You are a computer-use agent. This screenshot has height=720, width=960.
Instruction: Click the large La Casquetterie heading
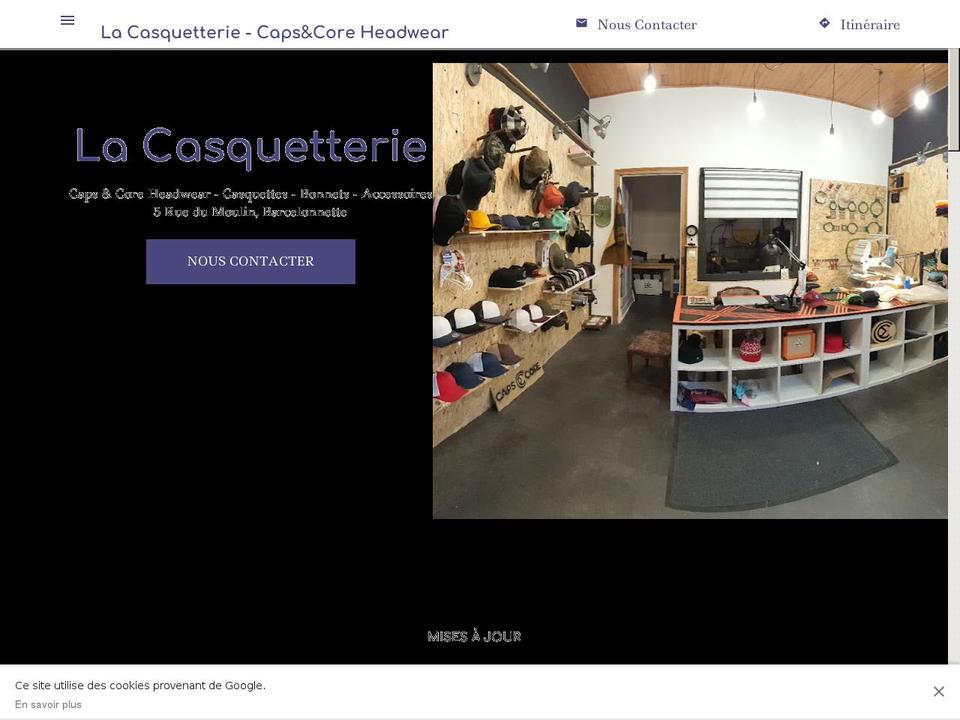tap(250, 147)
